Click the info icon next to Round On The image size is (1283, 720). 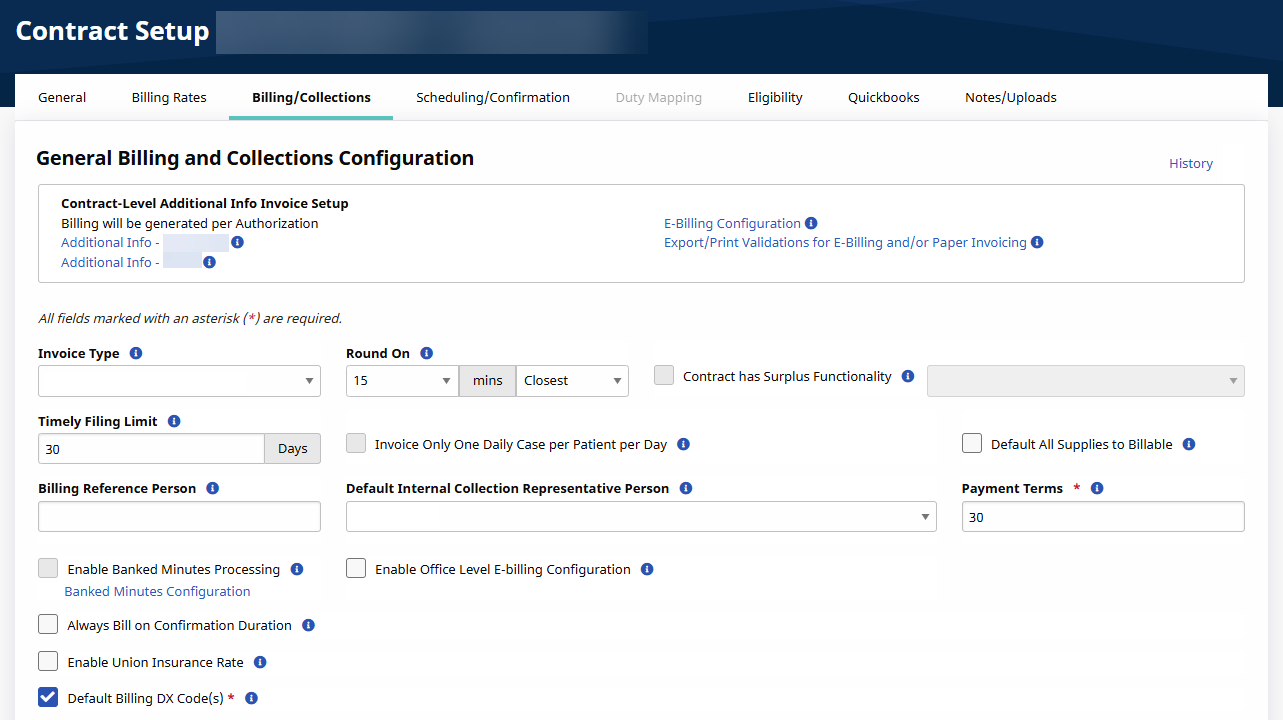pos(426,353)
